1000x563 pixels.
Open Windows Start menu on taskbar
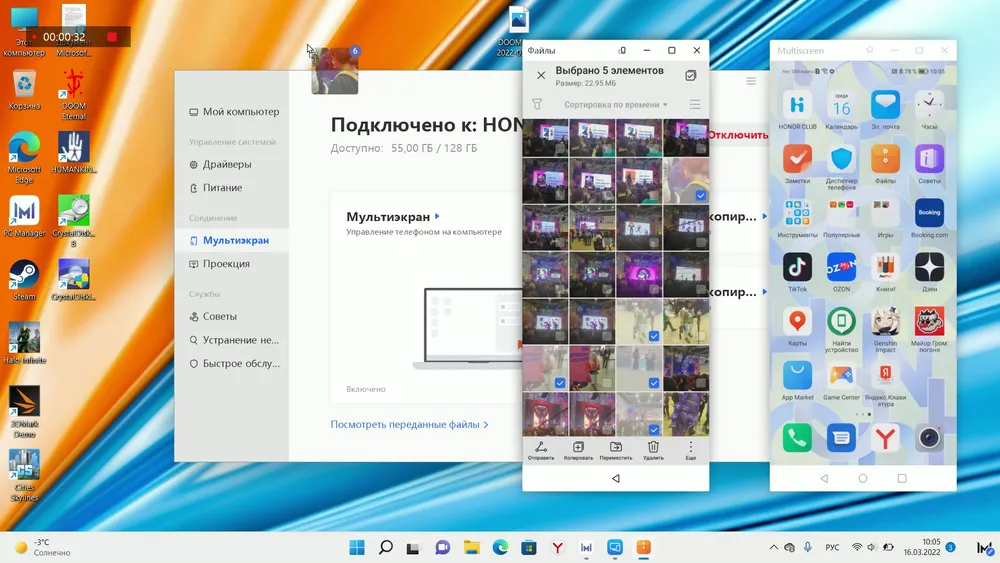click(357, 548)
